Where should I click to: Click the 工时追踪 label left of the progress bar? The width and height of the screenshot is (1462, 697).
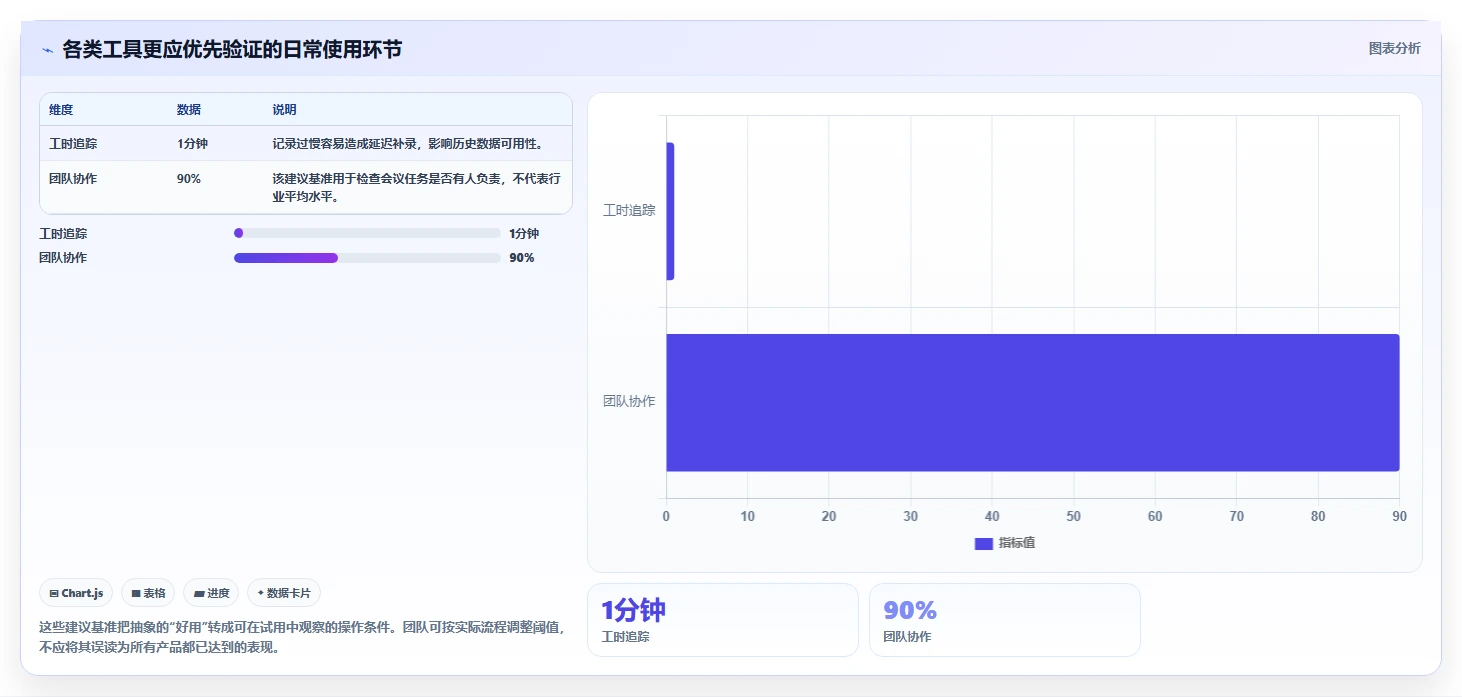[x=63, y=234]
